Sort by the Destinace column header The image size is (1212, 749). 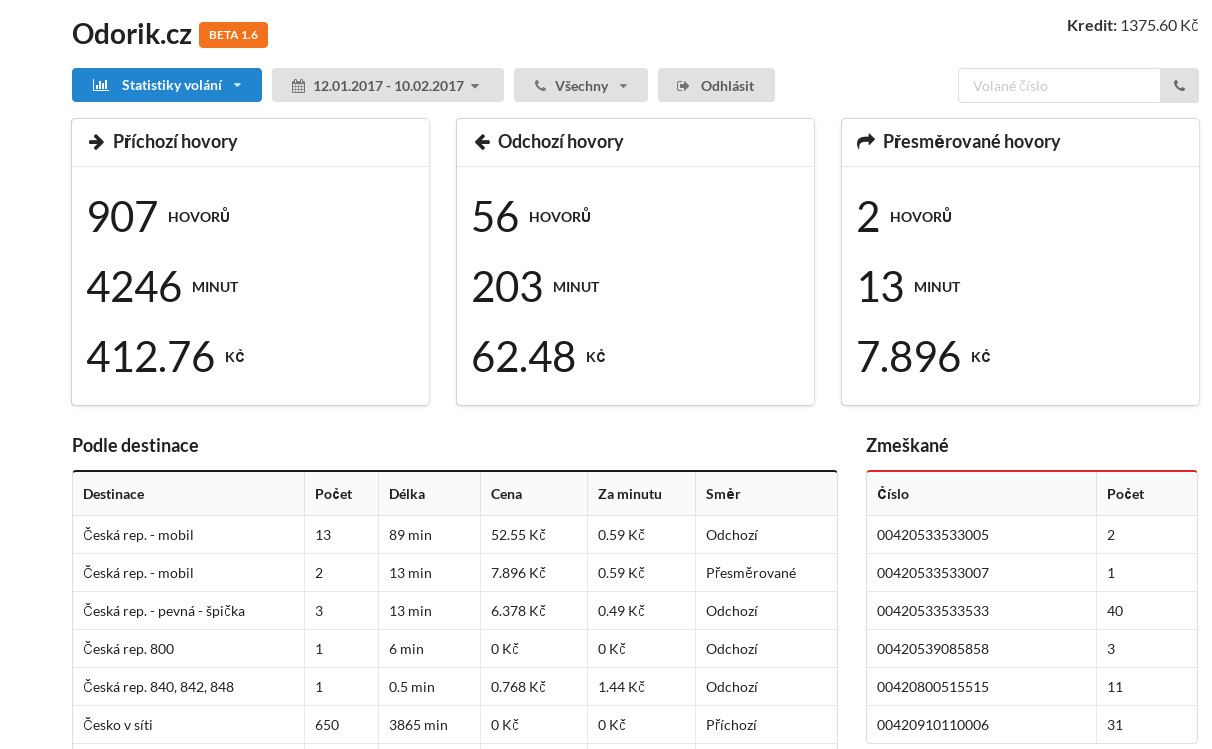188,494
